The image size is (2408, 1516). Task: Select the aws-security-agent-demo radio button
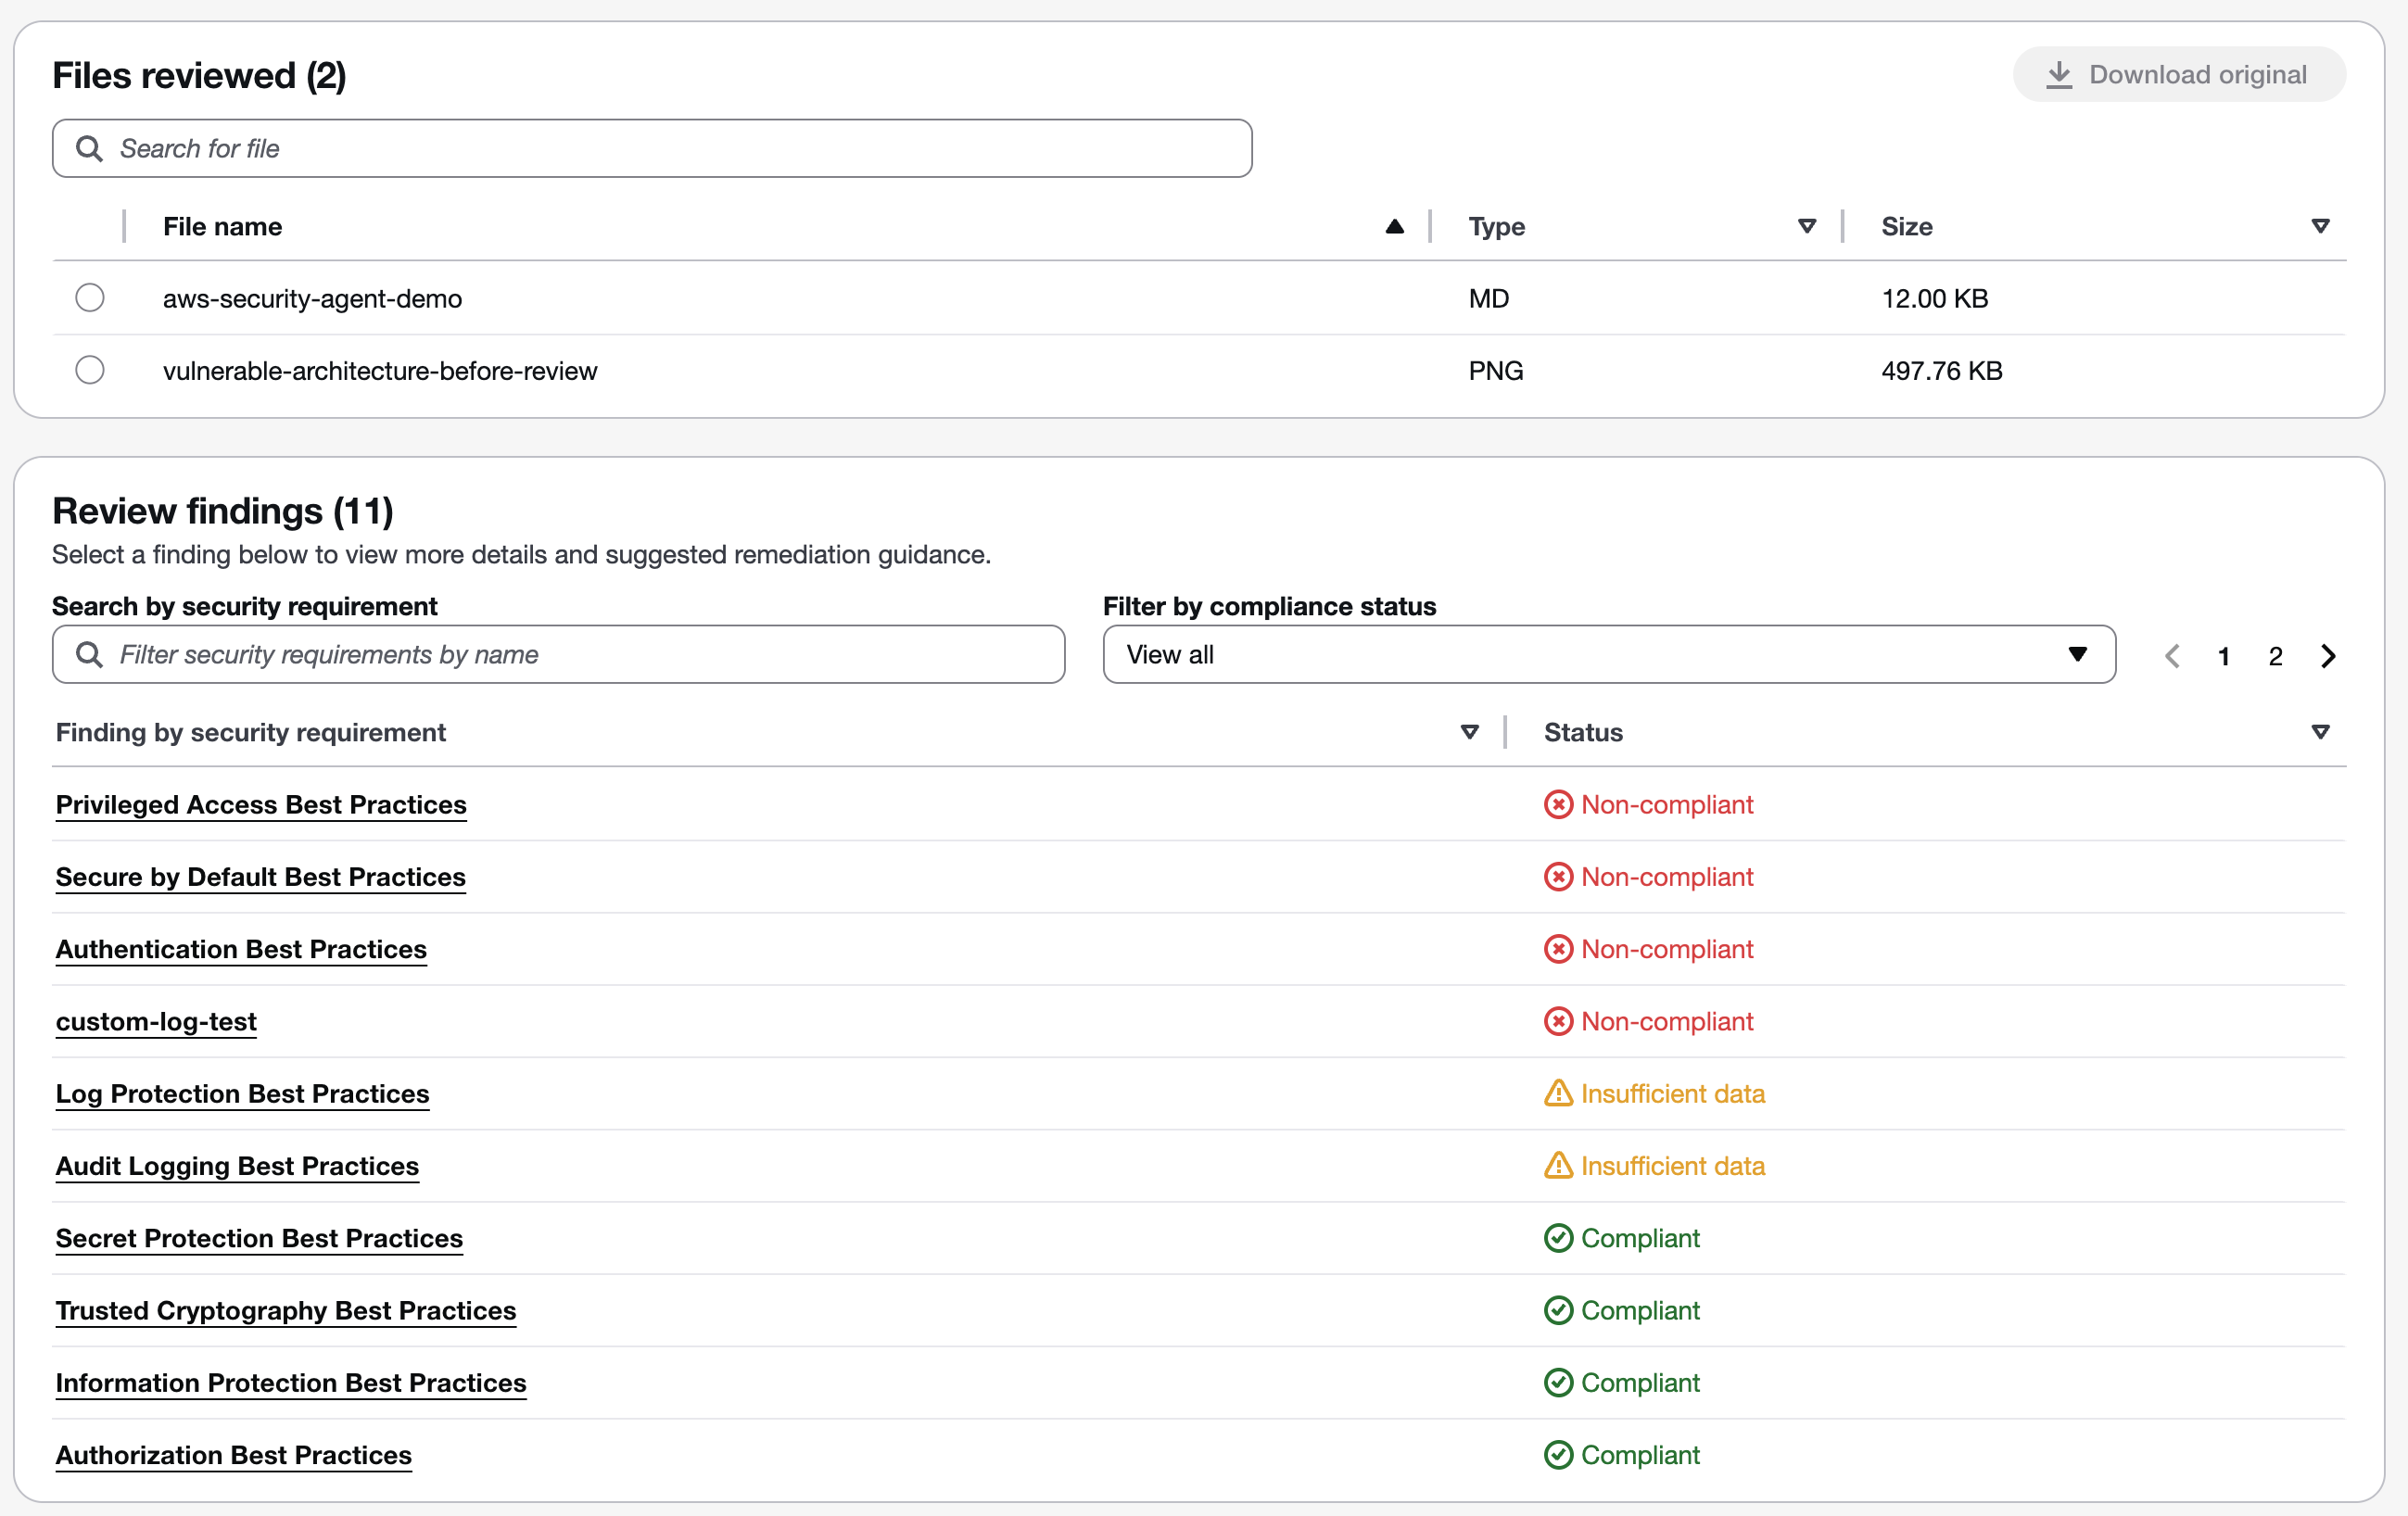[x=90, y=298]
